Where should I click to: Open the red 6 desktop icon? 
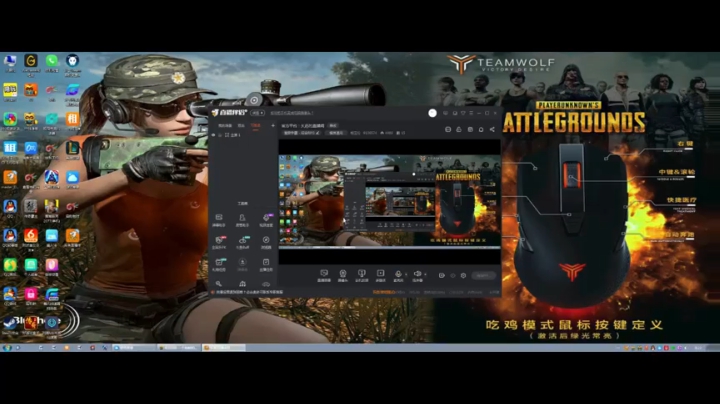tap(31, 236)
